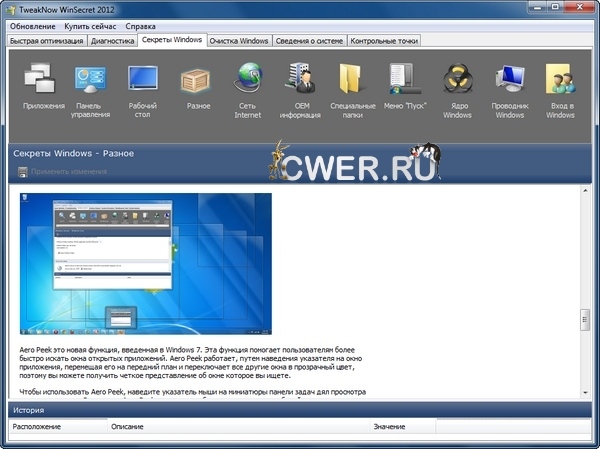
Task: Click the Меню "Пуск" icon
Action: click(404, 79)
